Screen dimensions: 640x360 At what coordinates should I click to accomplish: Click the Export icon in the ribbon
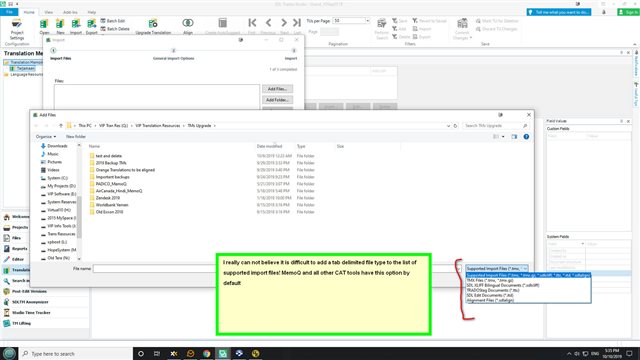pos(92,26)
